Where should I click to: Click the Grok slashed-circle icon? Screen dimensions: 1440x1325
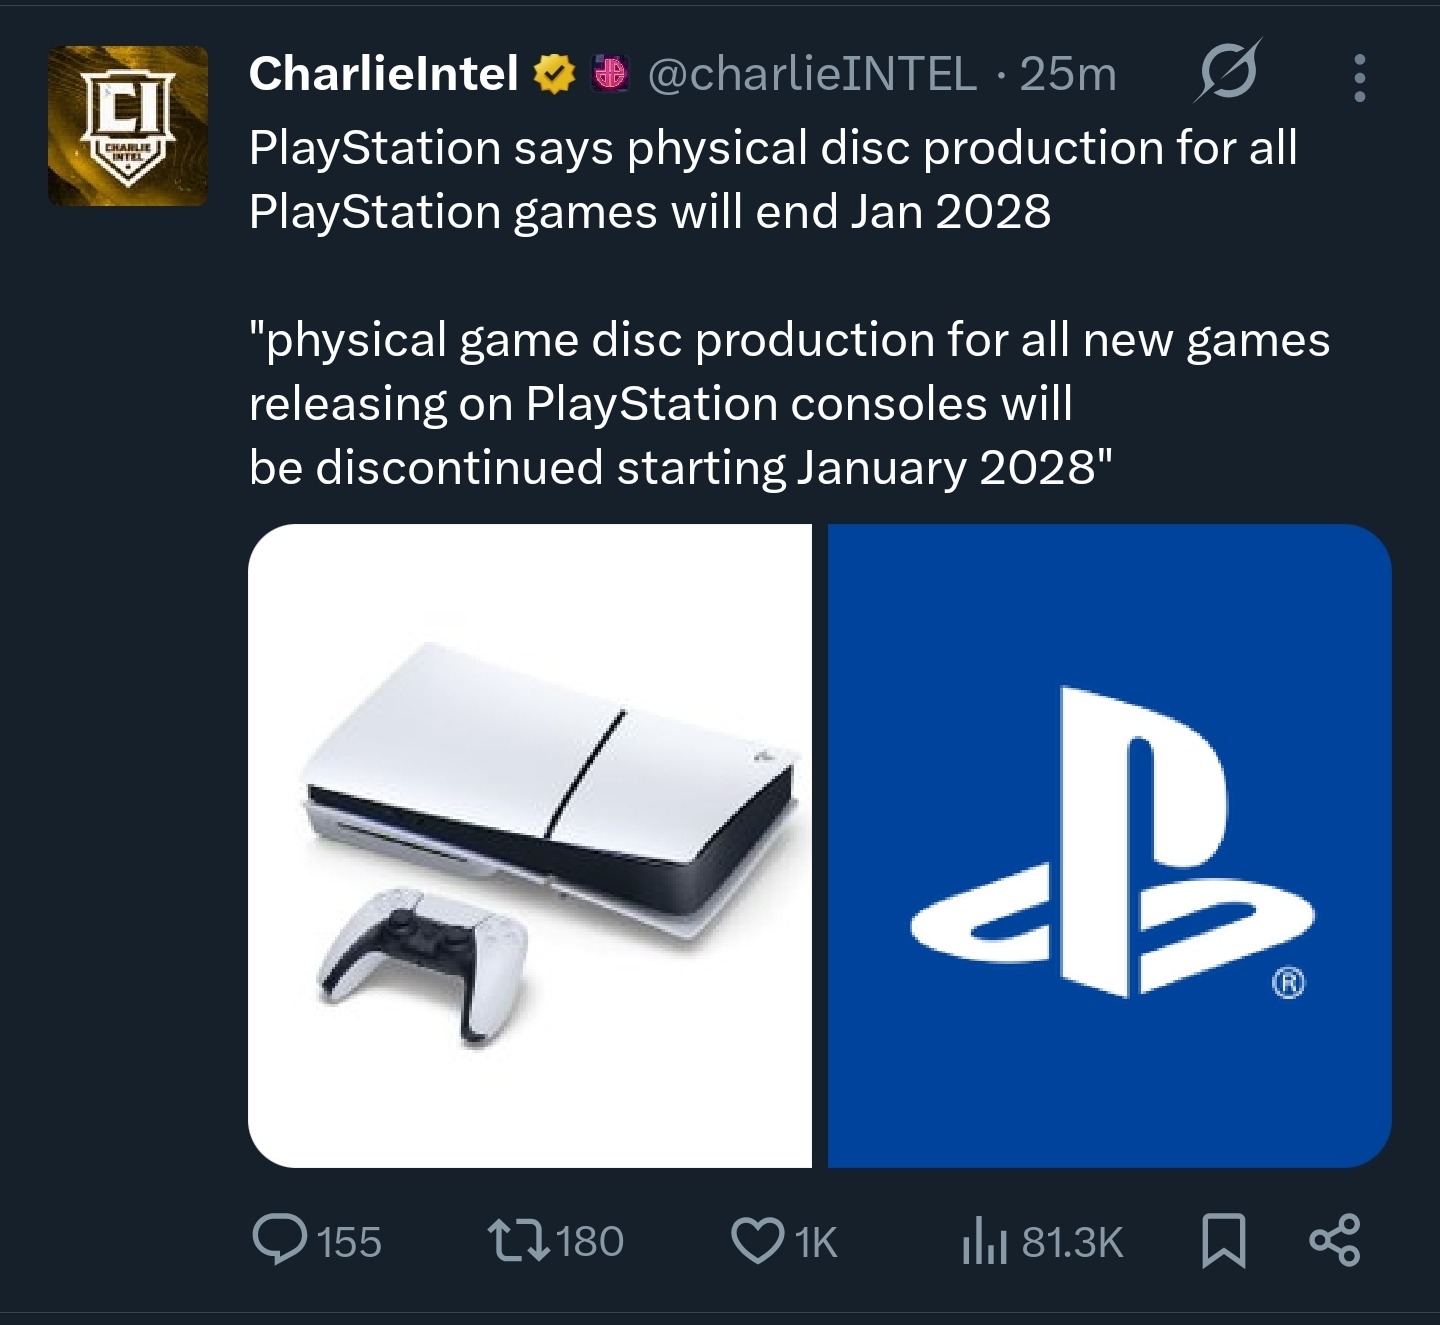click(x=1227, y=72)
